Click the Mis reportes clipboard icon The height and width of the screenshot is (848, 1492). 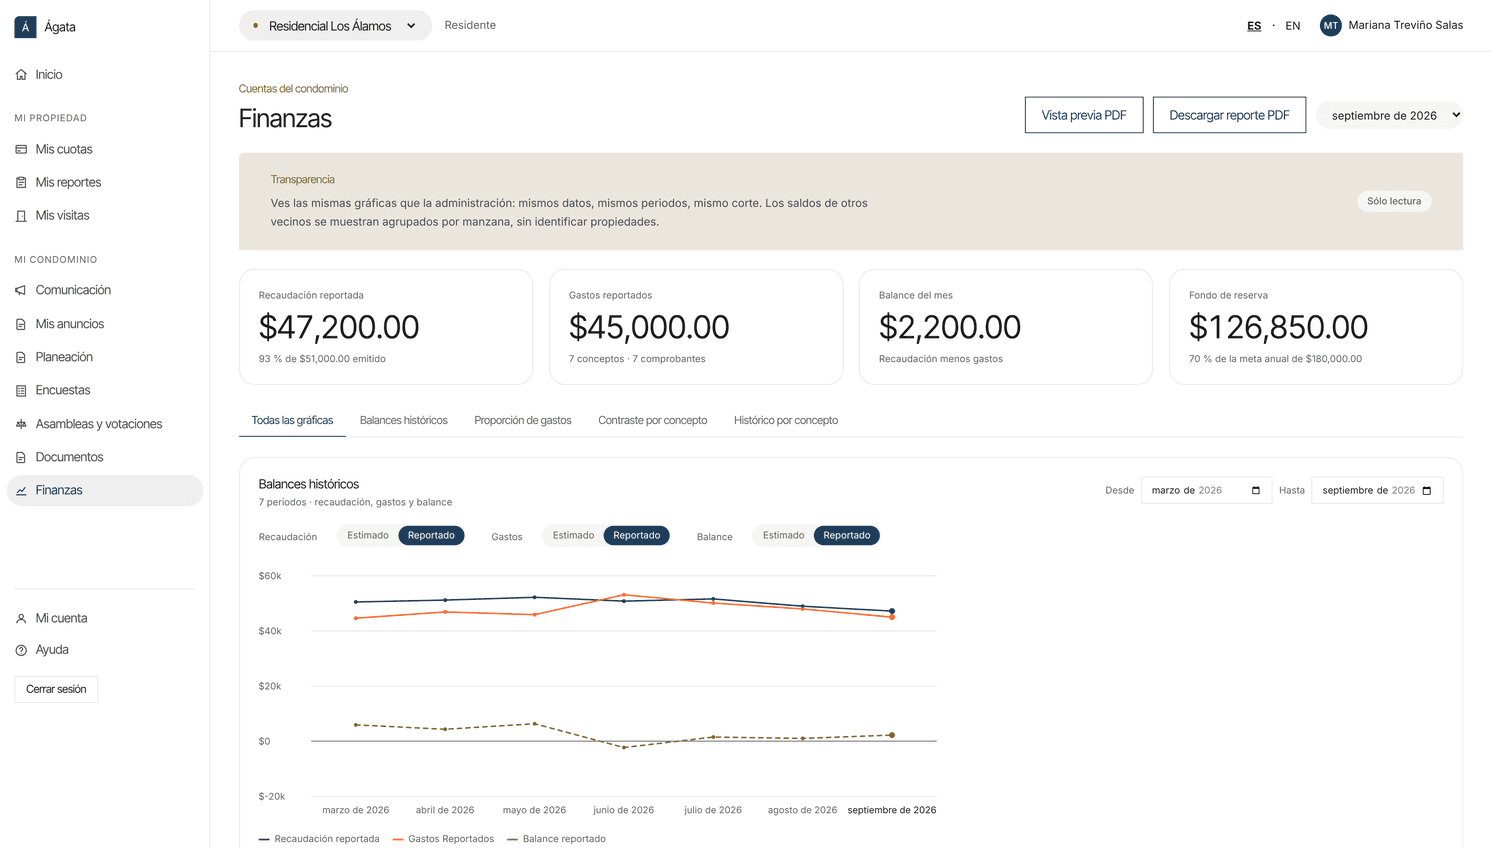pyautogui.click(x=21, y=182)
